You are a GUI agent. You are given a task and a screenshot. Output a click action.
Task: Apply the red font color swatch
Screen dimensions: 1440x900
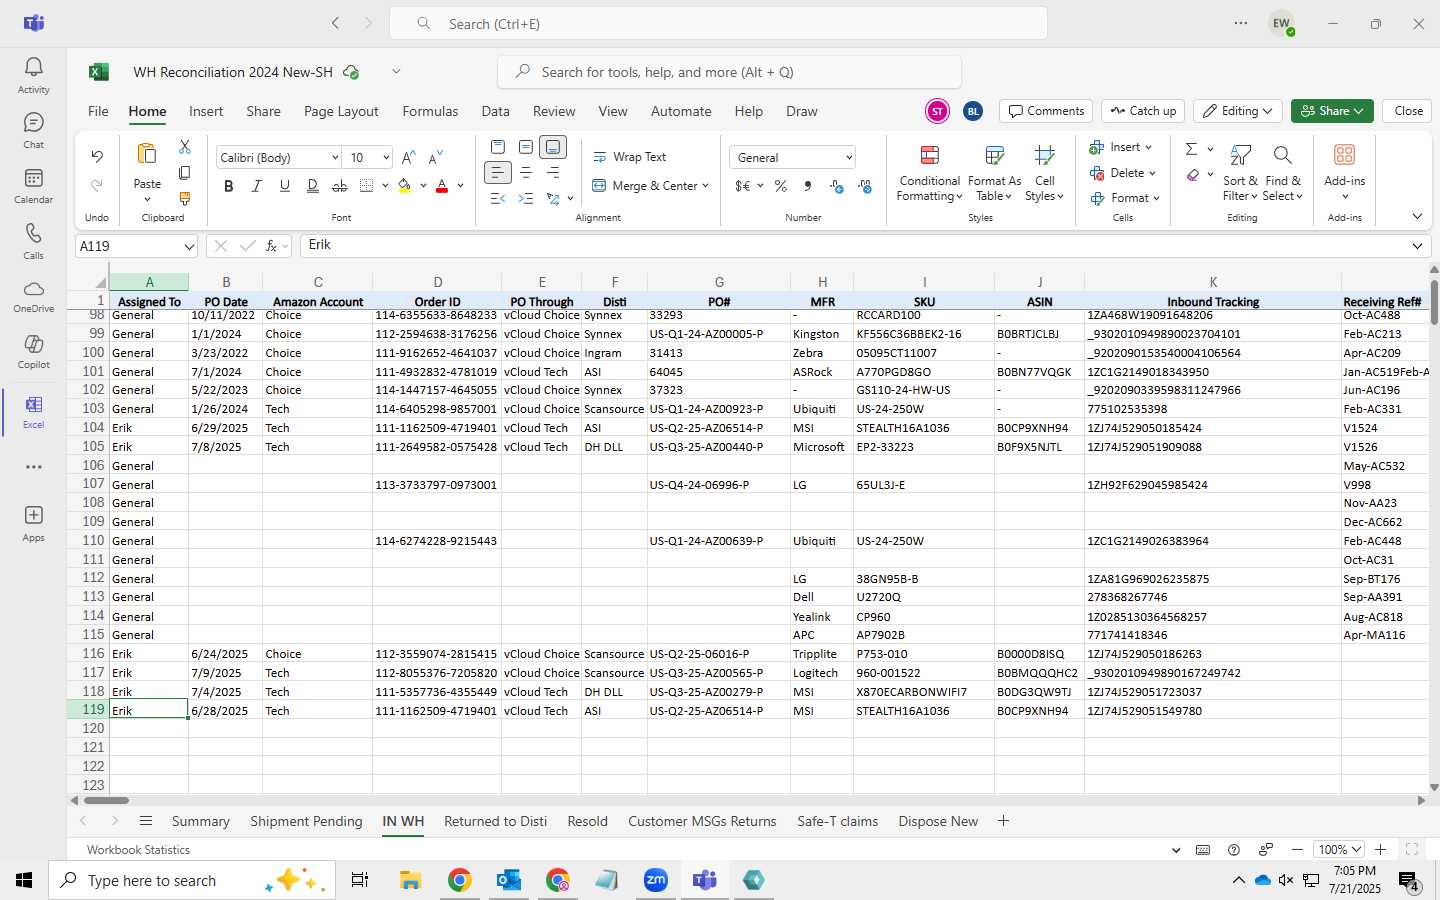coord(442,186)
